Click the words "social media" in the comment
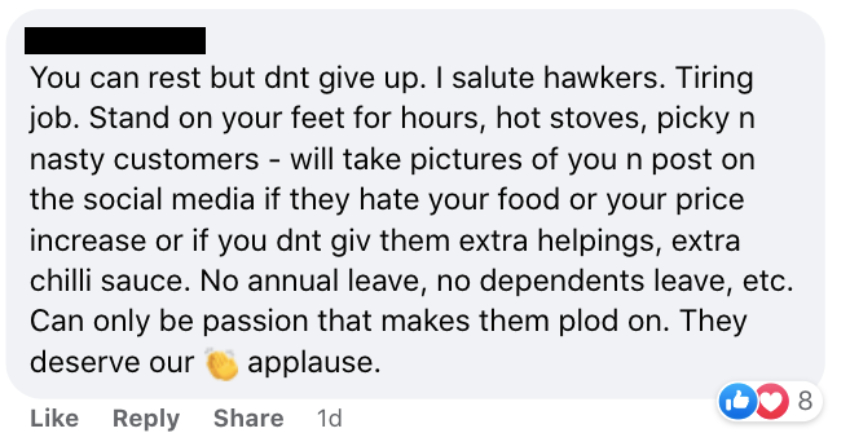 pyautogui.click(x=169, y=199)
